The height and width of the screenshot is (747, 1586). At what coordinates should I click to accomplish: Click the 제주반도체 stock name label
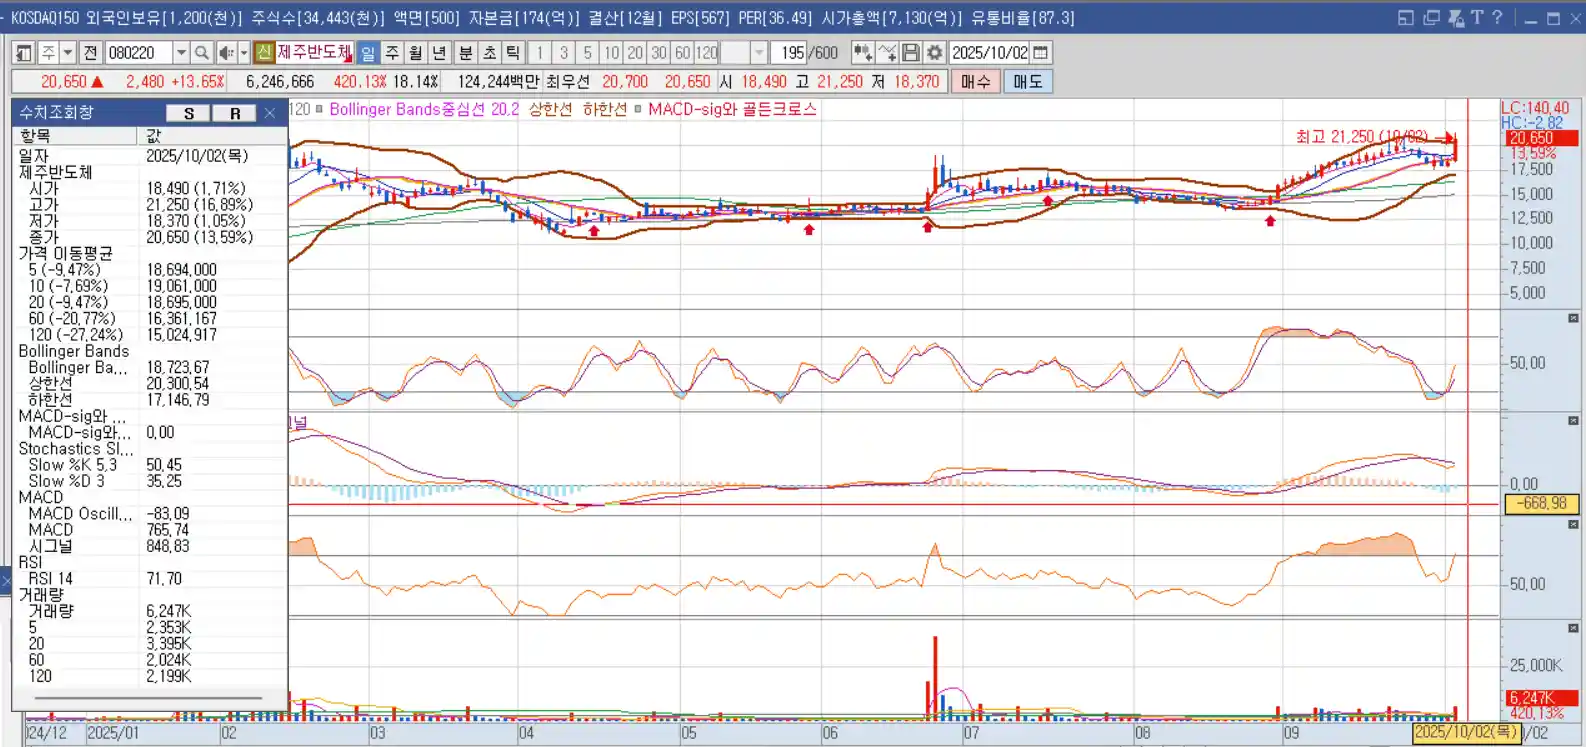pos(315,52)
